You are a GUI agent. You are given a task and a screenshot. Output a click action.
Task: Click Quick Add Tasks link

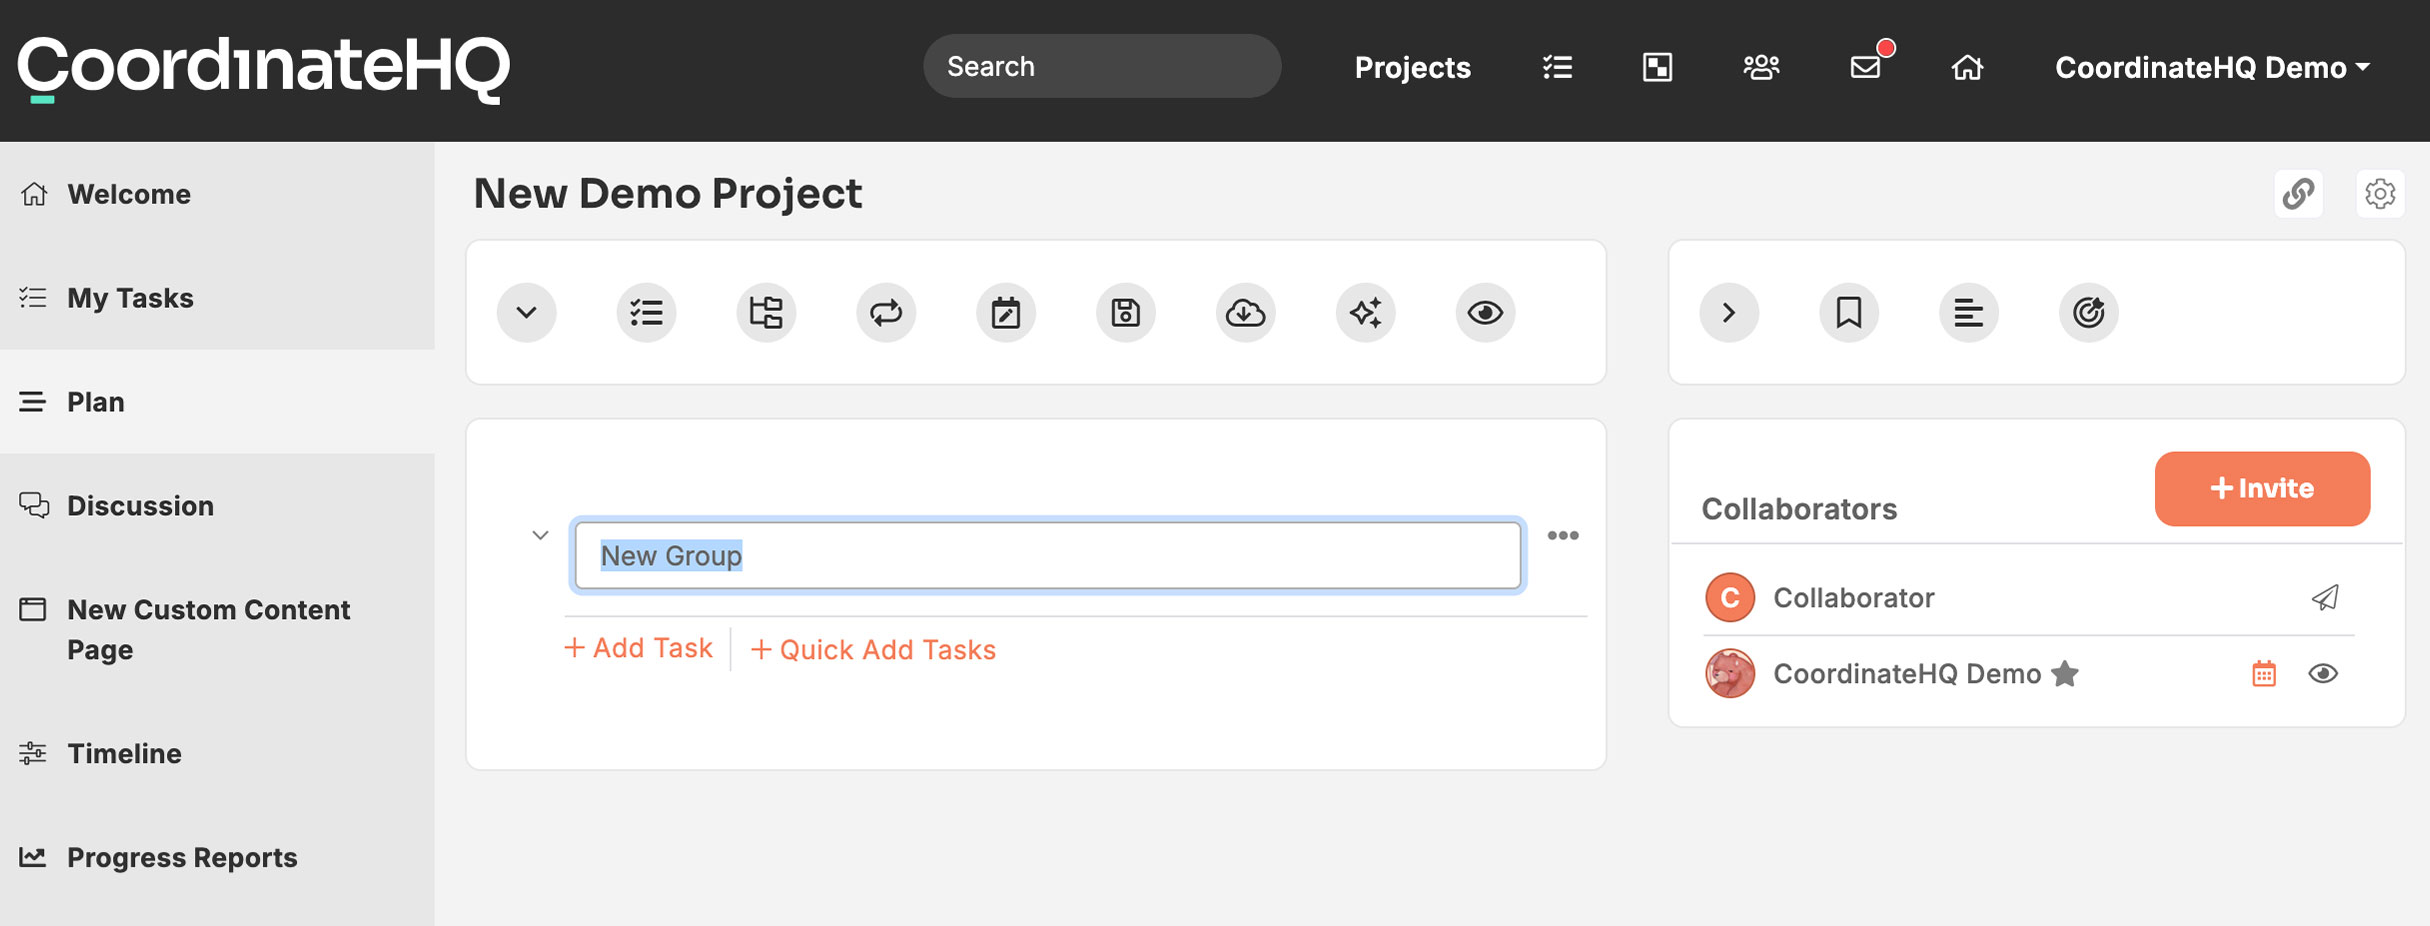pyautogui.click(x=873, y=650)
